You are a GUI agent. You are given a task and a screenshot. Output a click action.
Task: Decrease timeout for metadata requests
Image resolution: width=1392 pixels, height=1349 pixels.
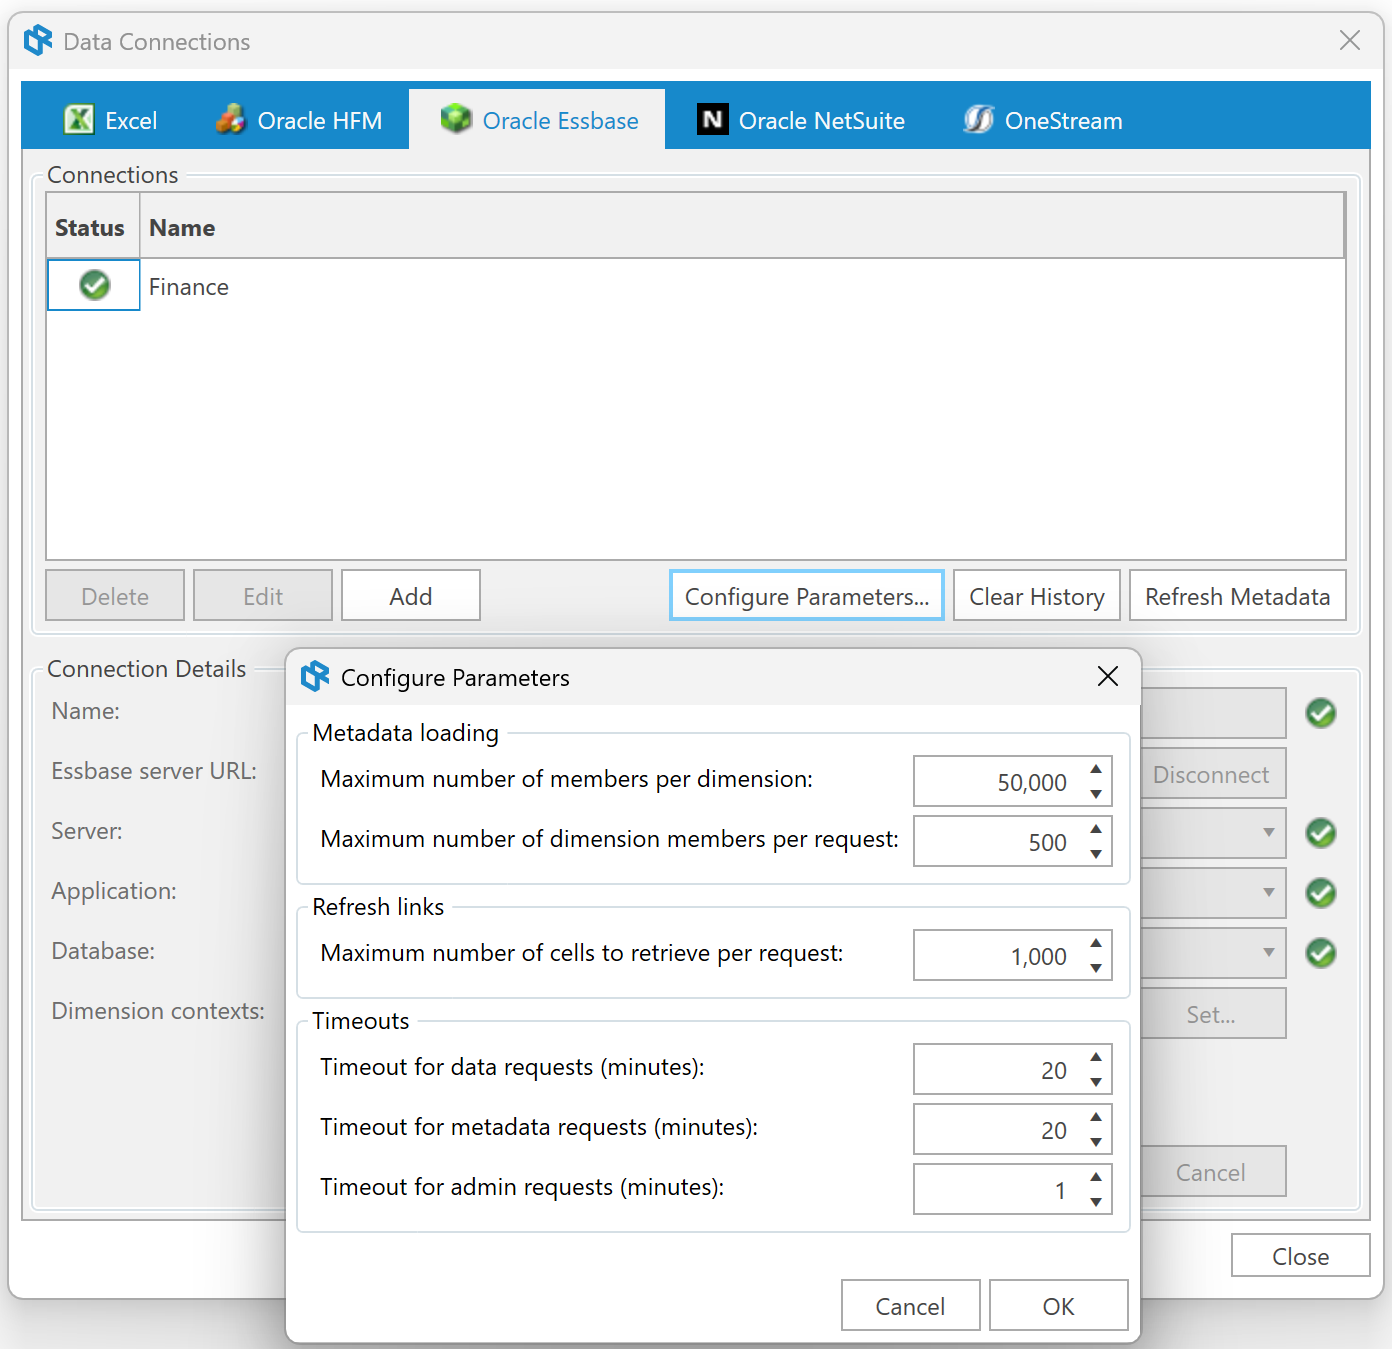click(1096, 1142)
